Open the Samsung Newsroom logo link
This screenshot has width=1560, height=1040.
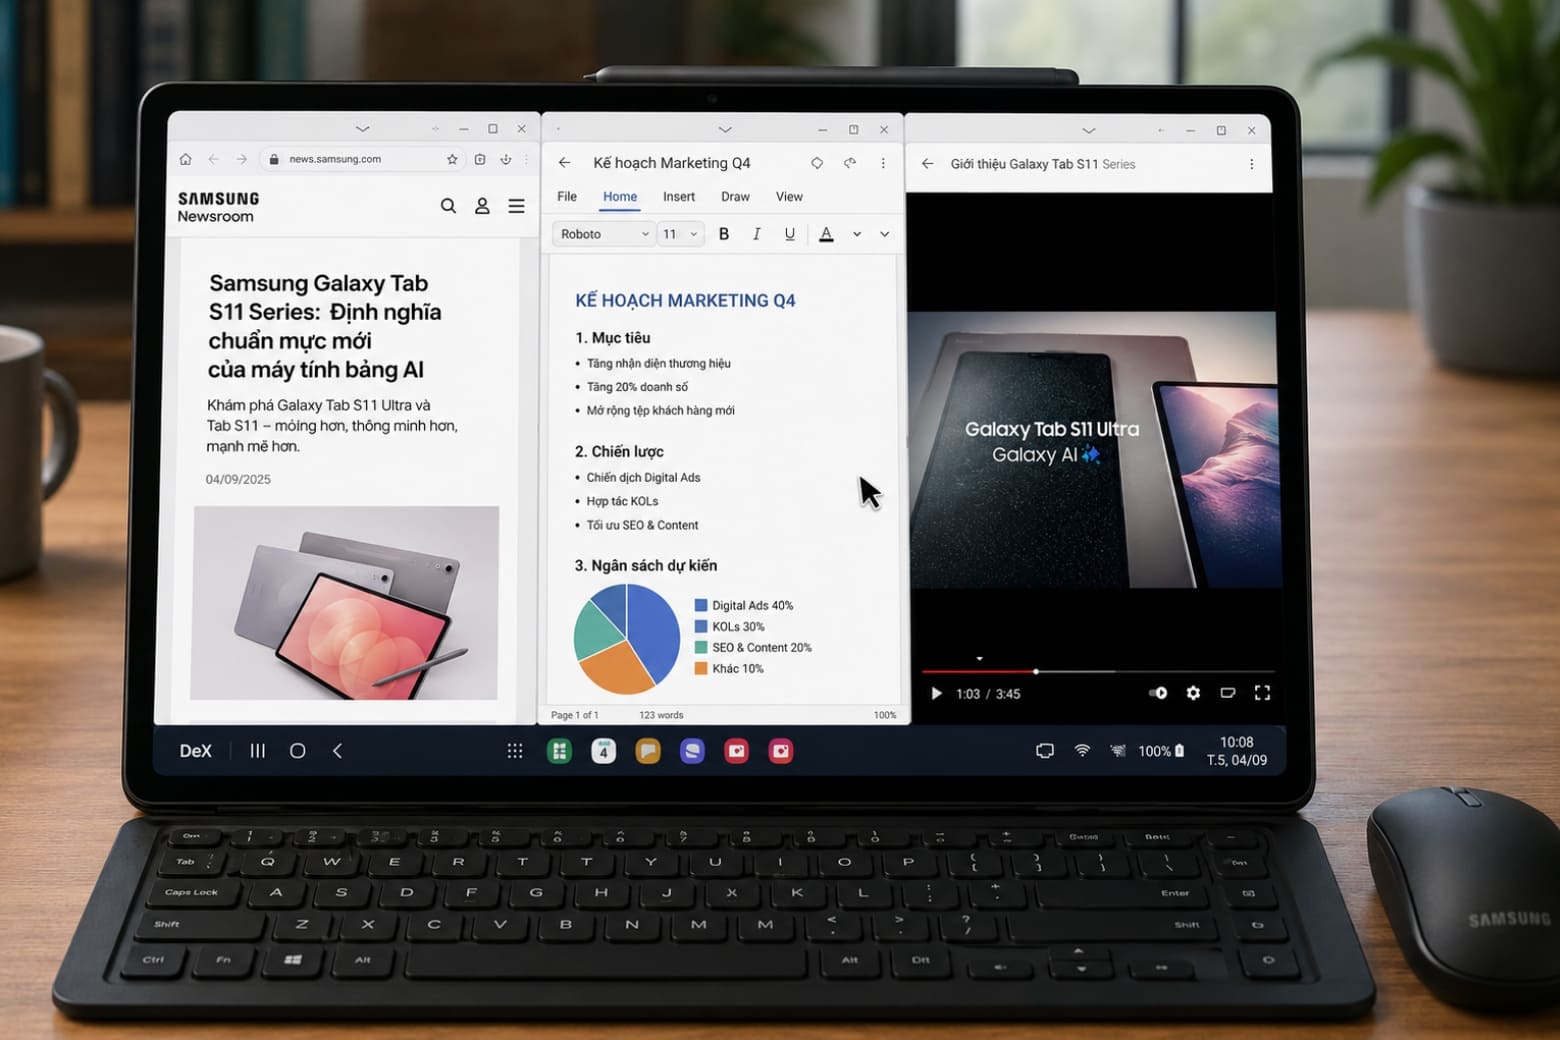218,207
